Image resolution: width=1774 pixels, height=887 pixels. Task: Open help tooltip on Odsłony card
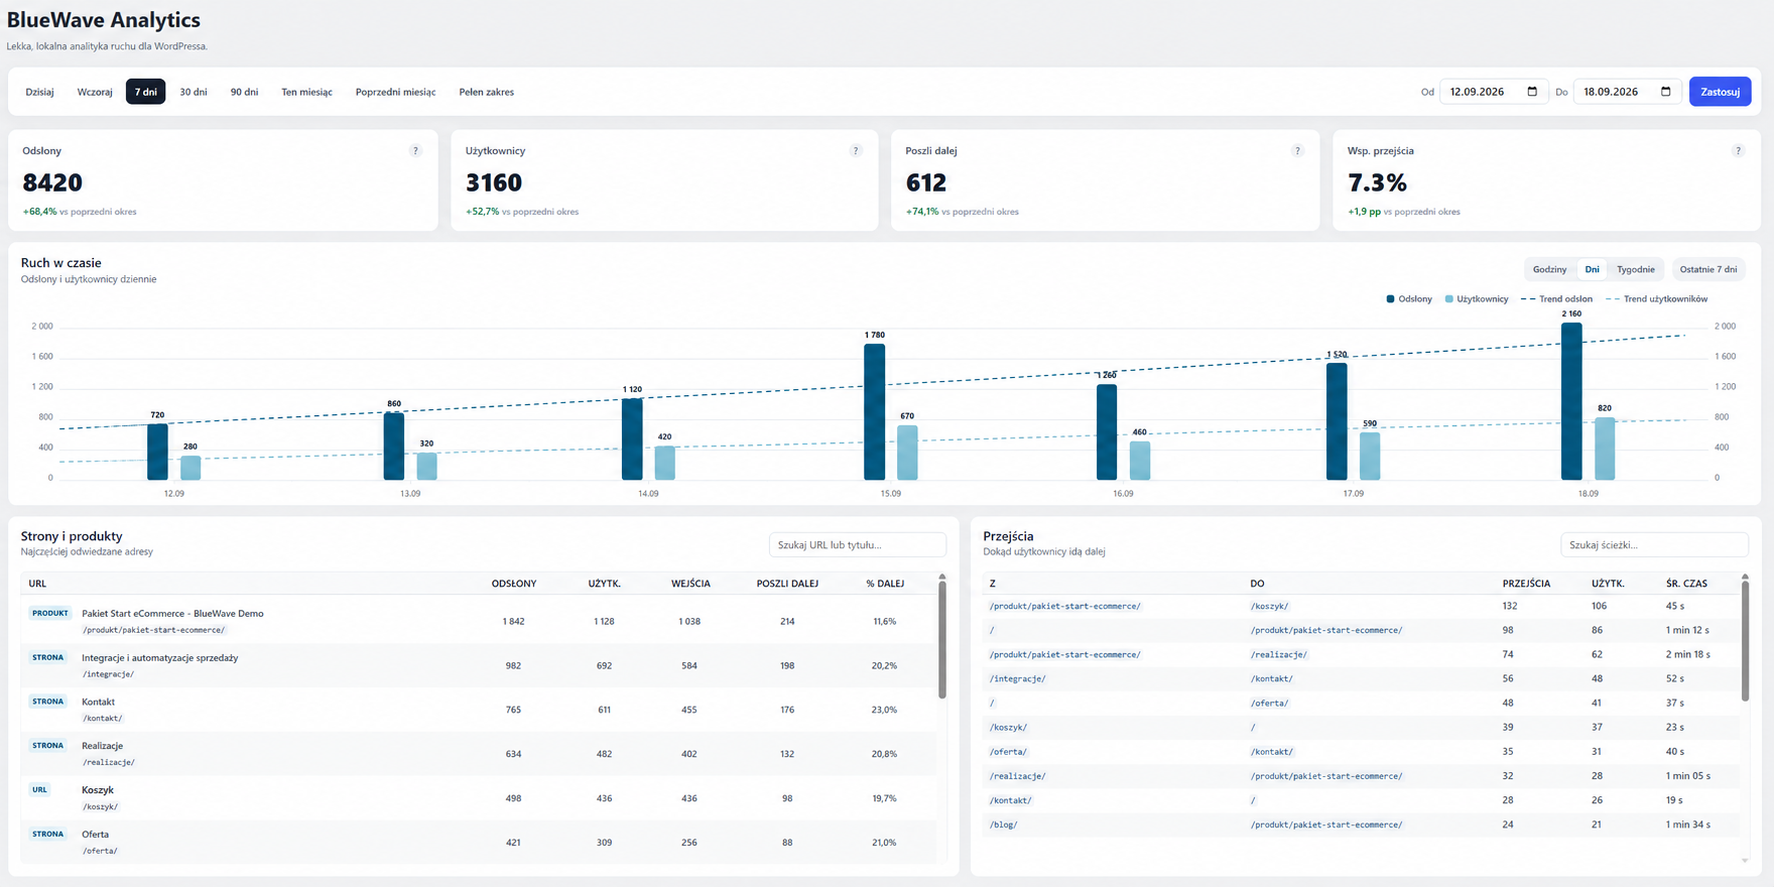415,151
